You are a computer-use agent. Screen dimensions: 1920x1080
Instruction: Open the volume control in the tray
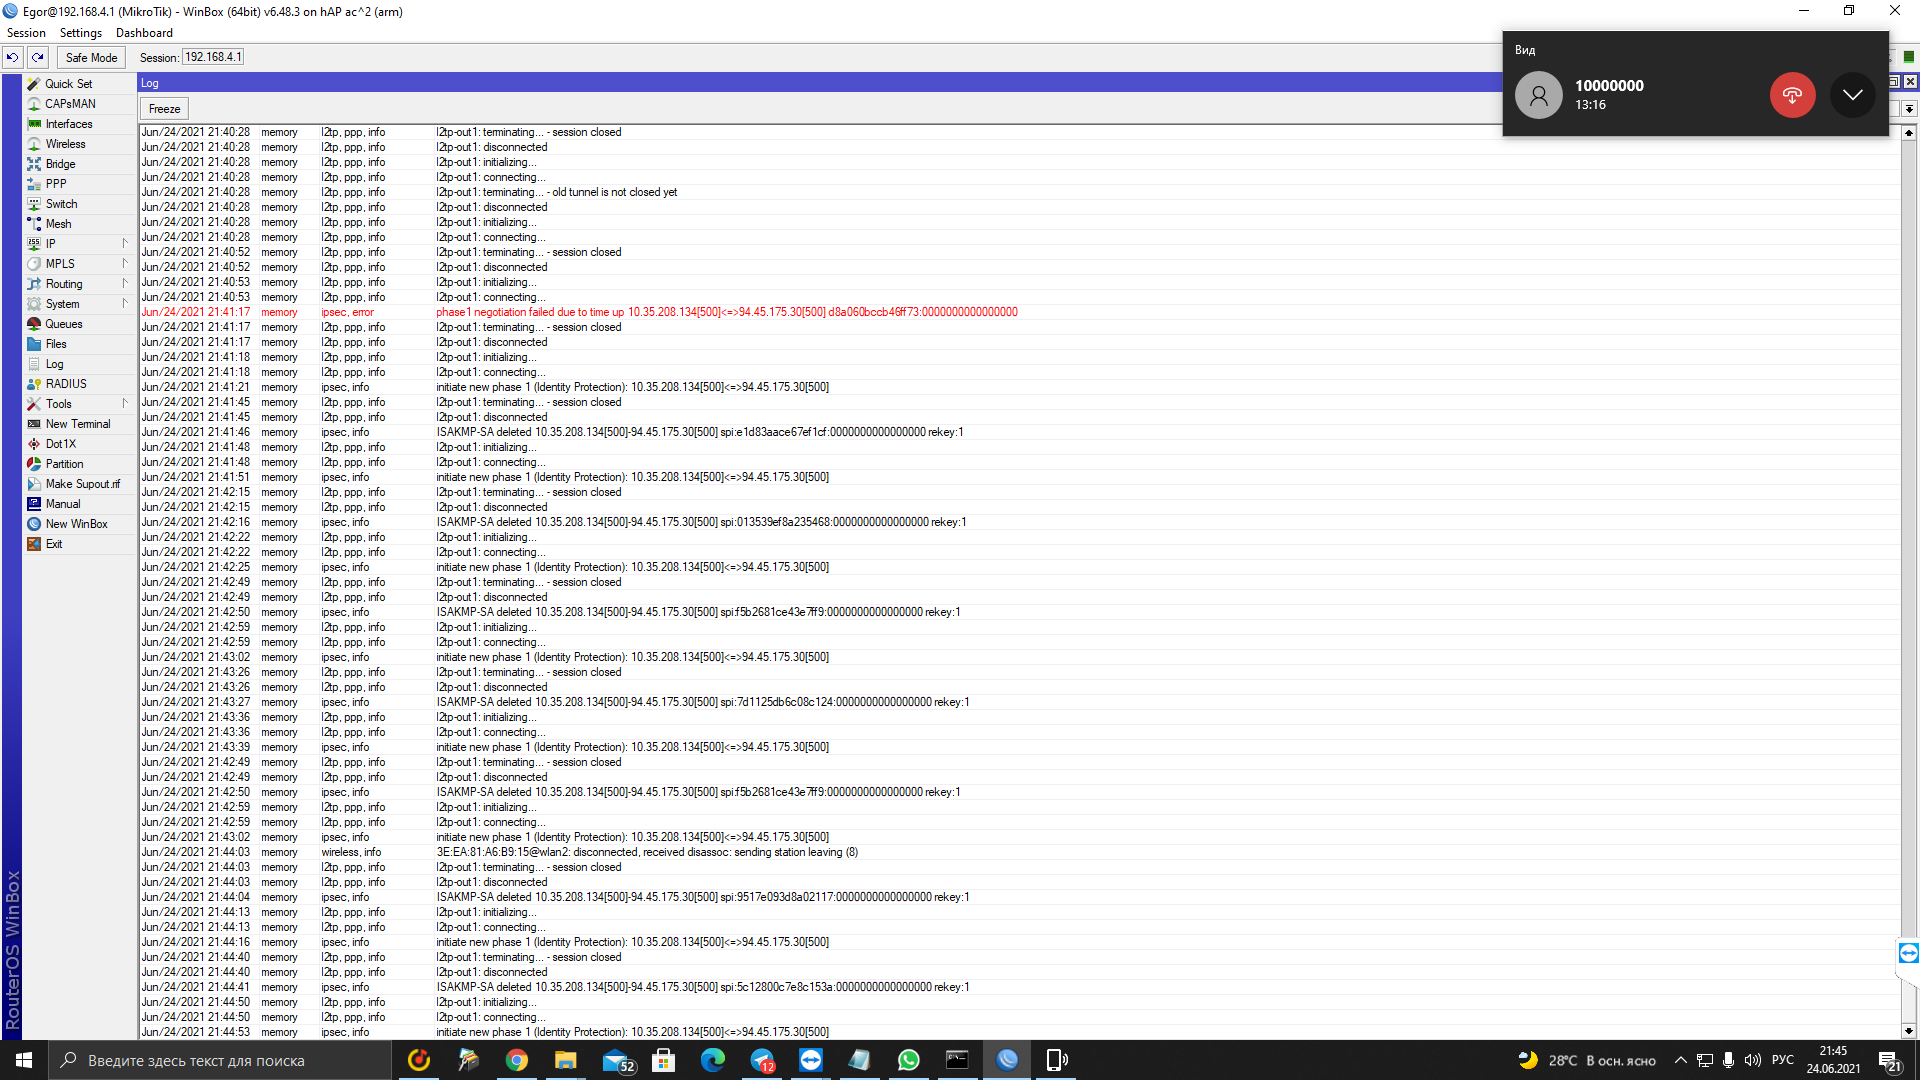tap(1752, 1060)
